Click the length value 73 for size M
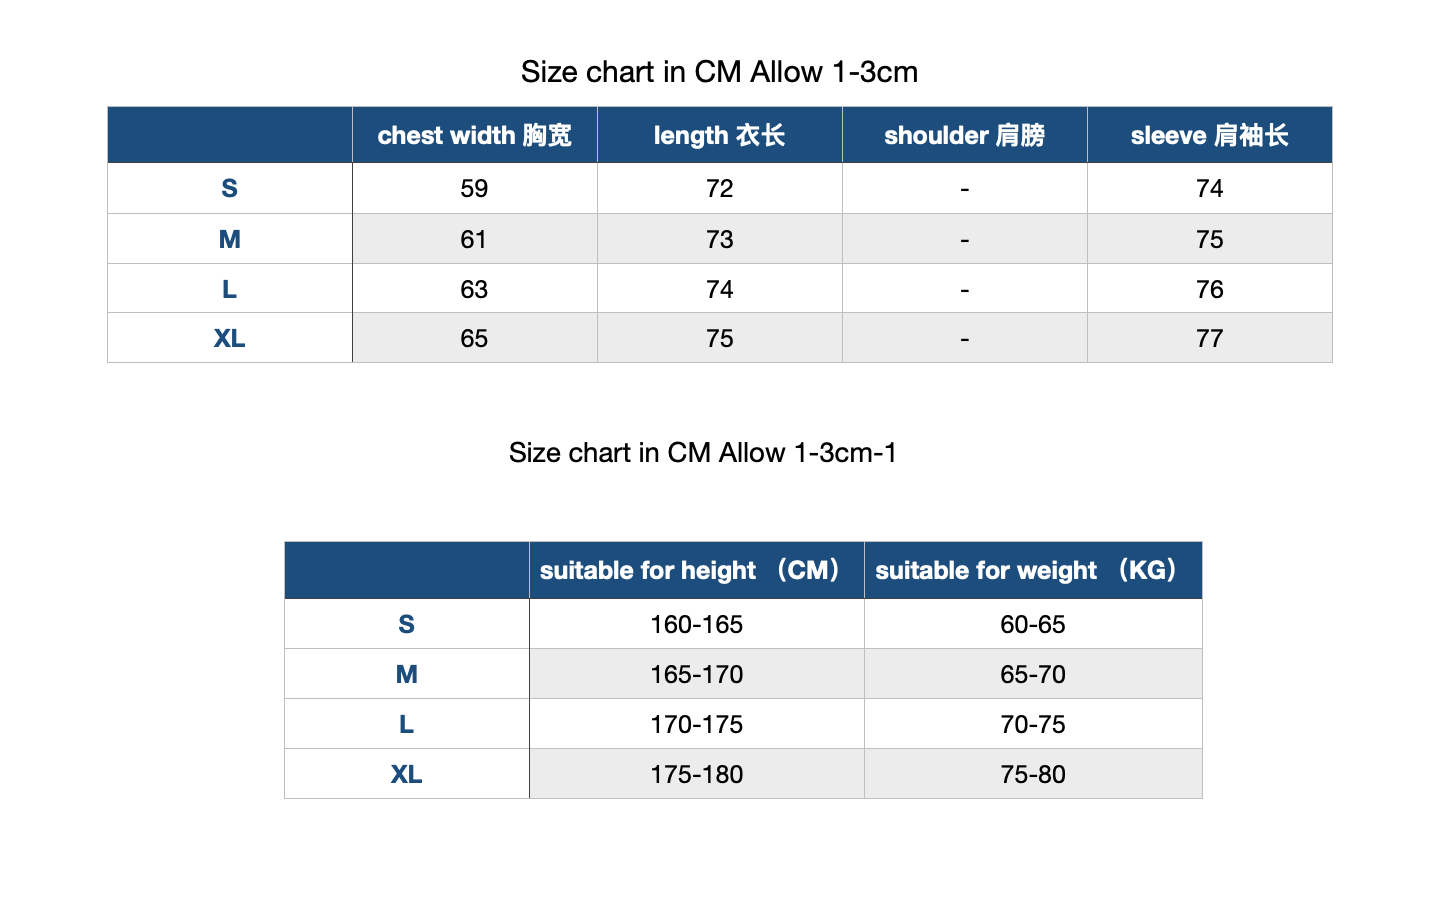This screenshot has width=1434, height=910. [x=720, y=239]
